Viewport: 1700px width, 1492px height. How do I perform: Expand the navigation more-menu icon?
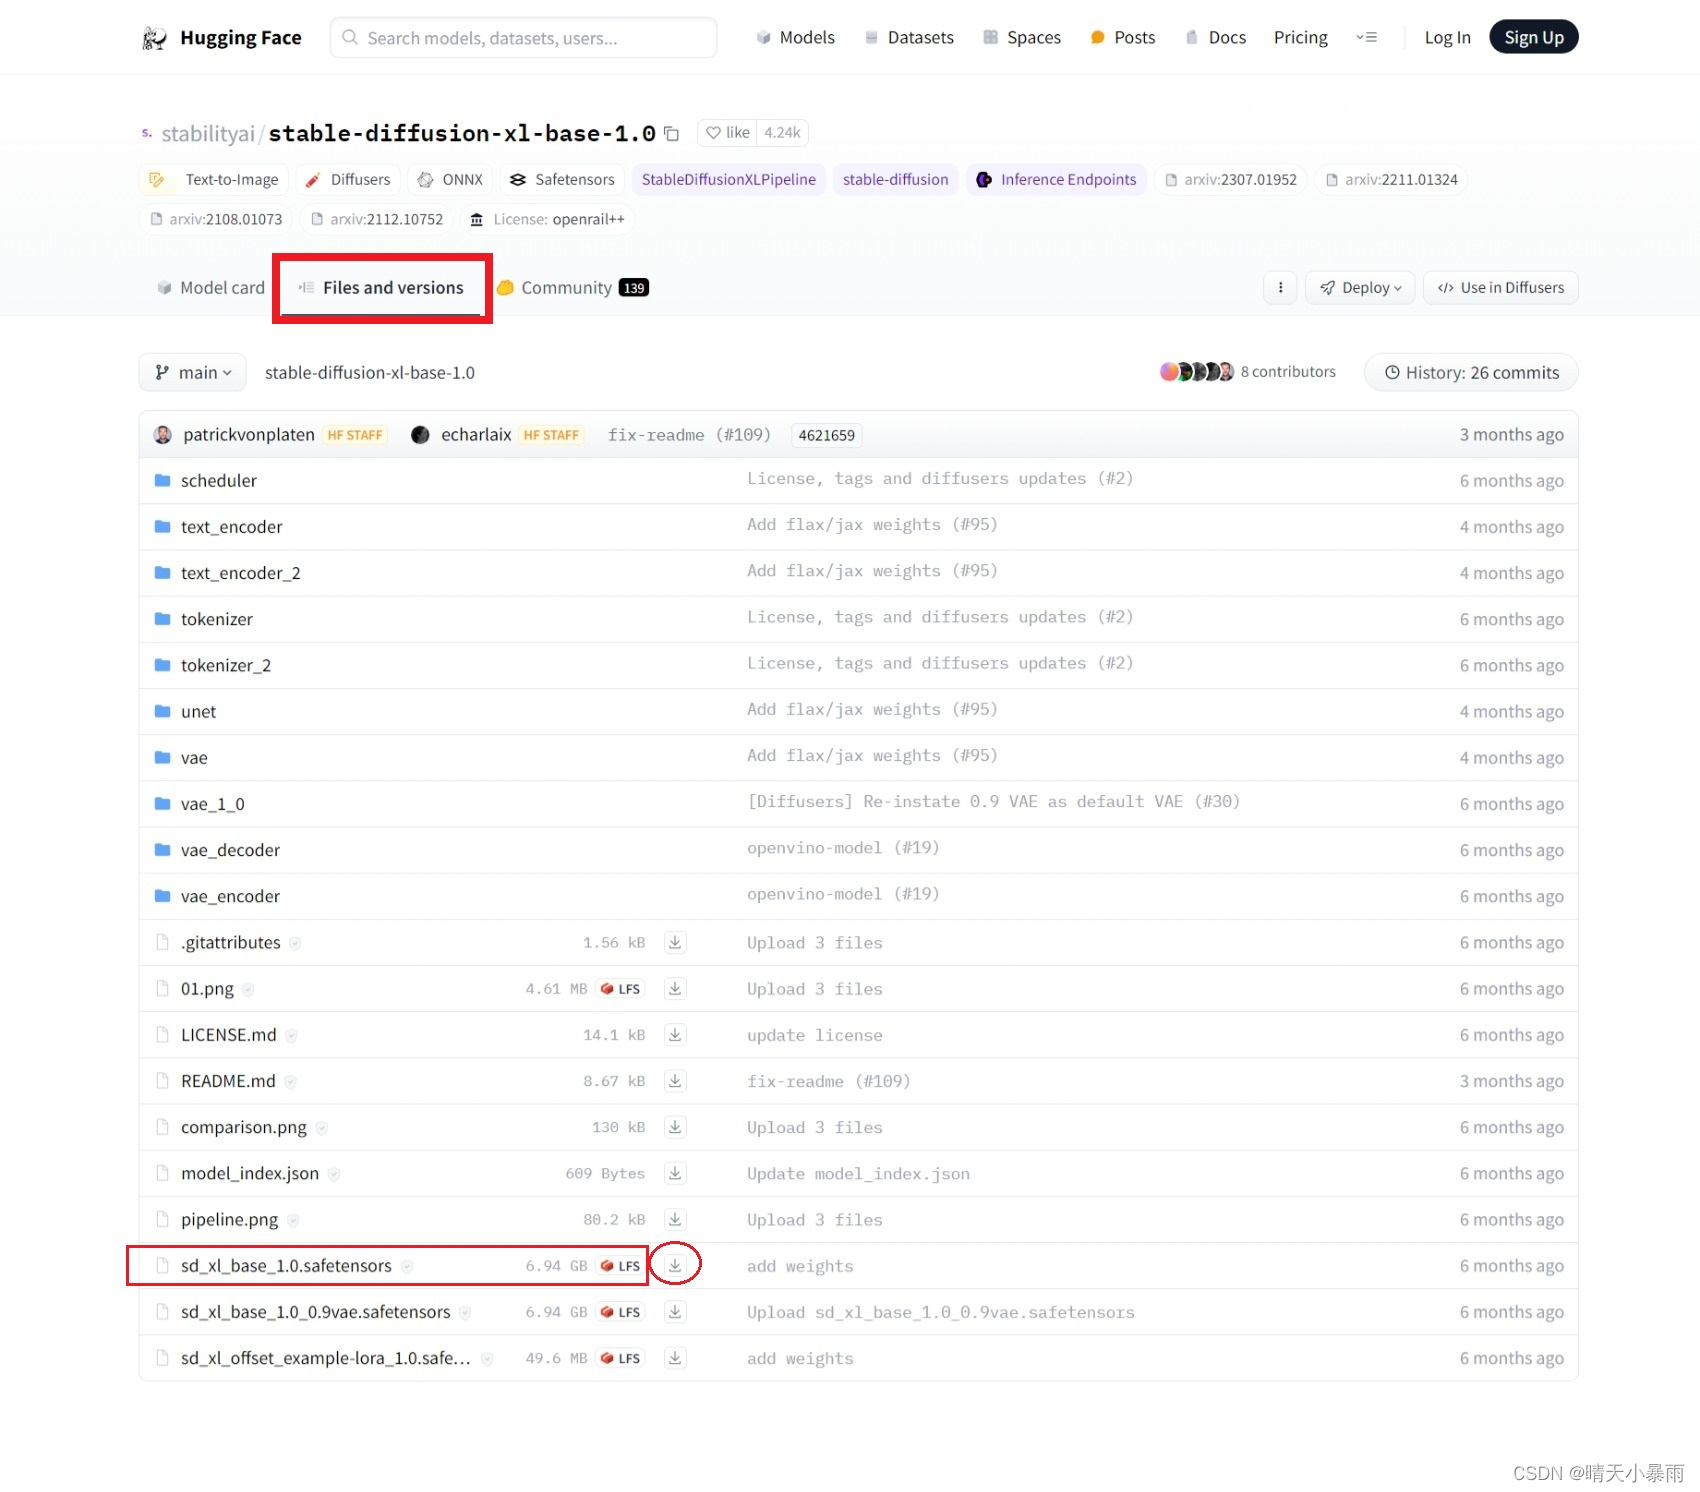coord(1366,38)
